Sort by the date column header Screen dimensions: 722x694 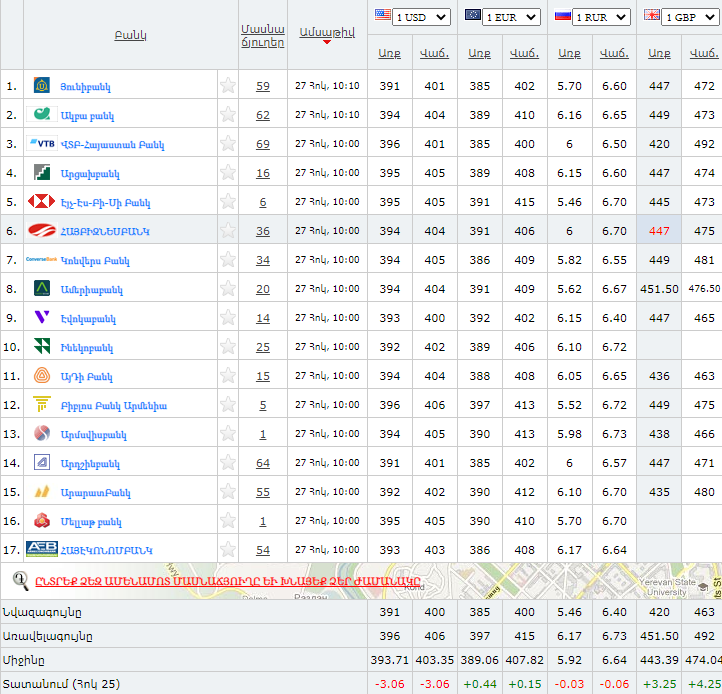[x=327, y=32]
